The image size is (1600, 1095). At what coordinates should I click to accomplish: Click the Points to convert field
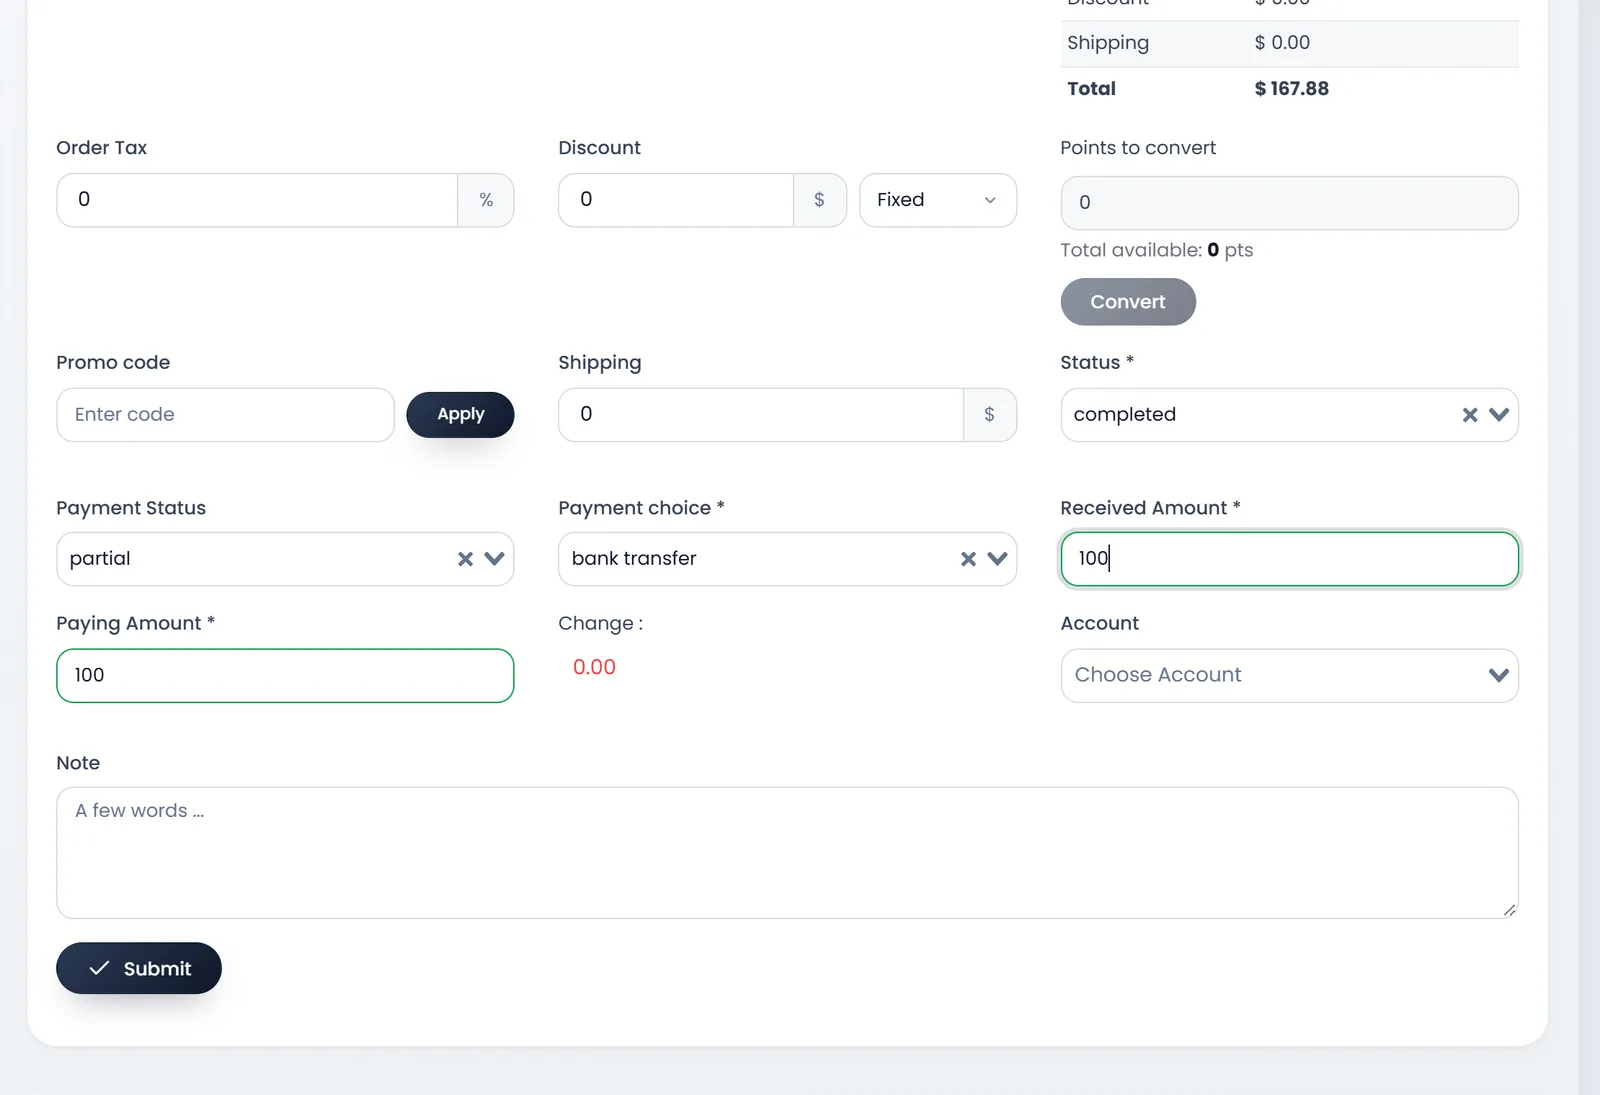click(x=1289, y=203)
